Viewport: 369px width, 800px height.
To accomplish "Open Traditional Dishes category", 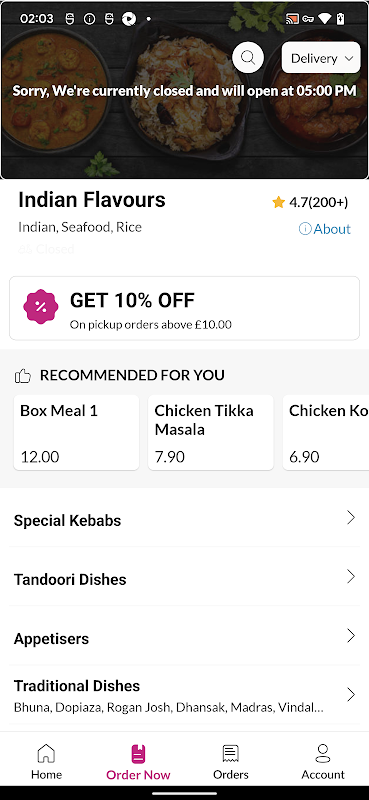I will pos(184,694).
